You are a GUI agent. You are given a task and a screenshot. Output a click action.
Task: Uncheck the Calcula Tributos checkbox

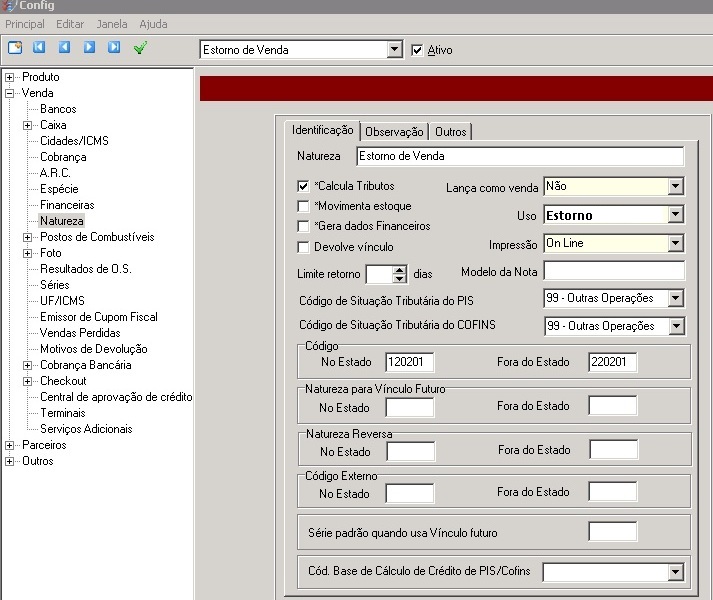tap(303, 186)
